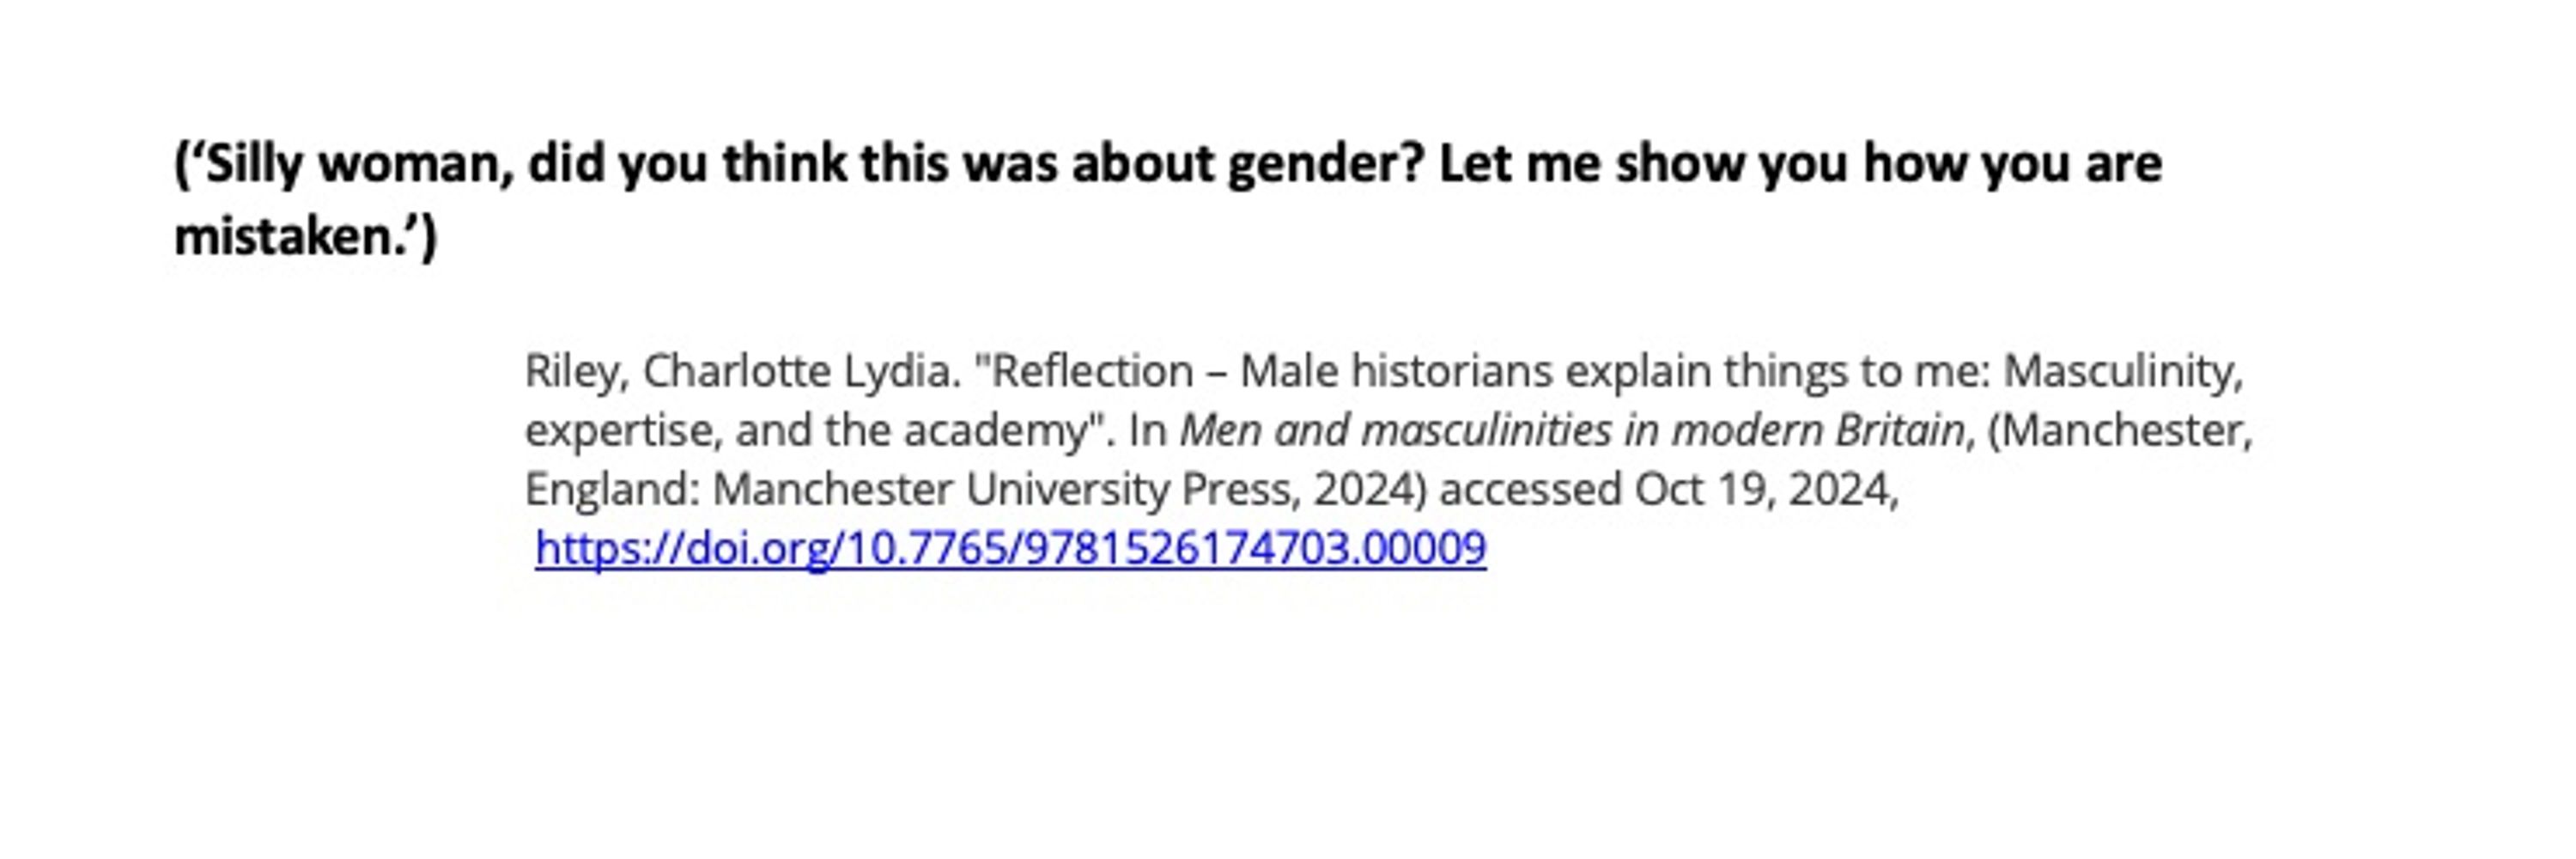
Task: Click '(Manchester,' ending second citation line
Action: [2120, 430]
